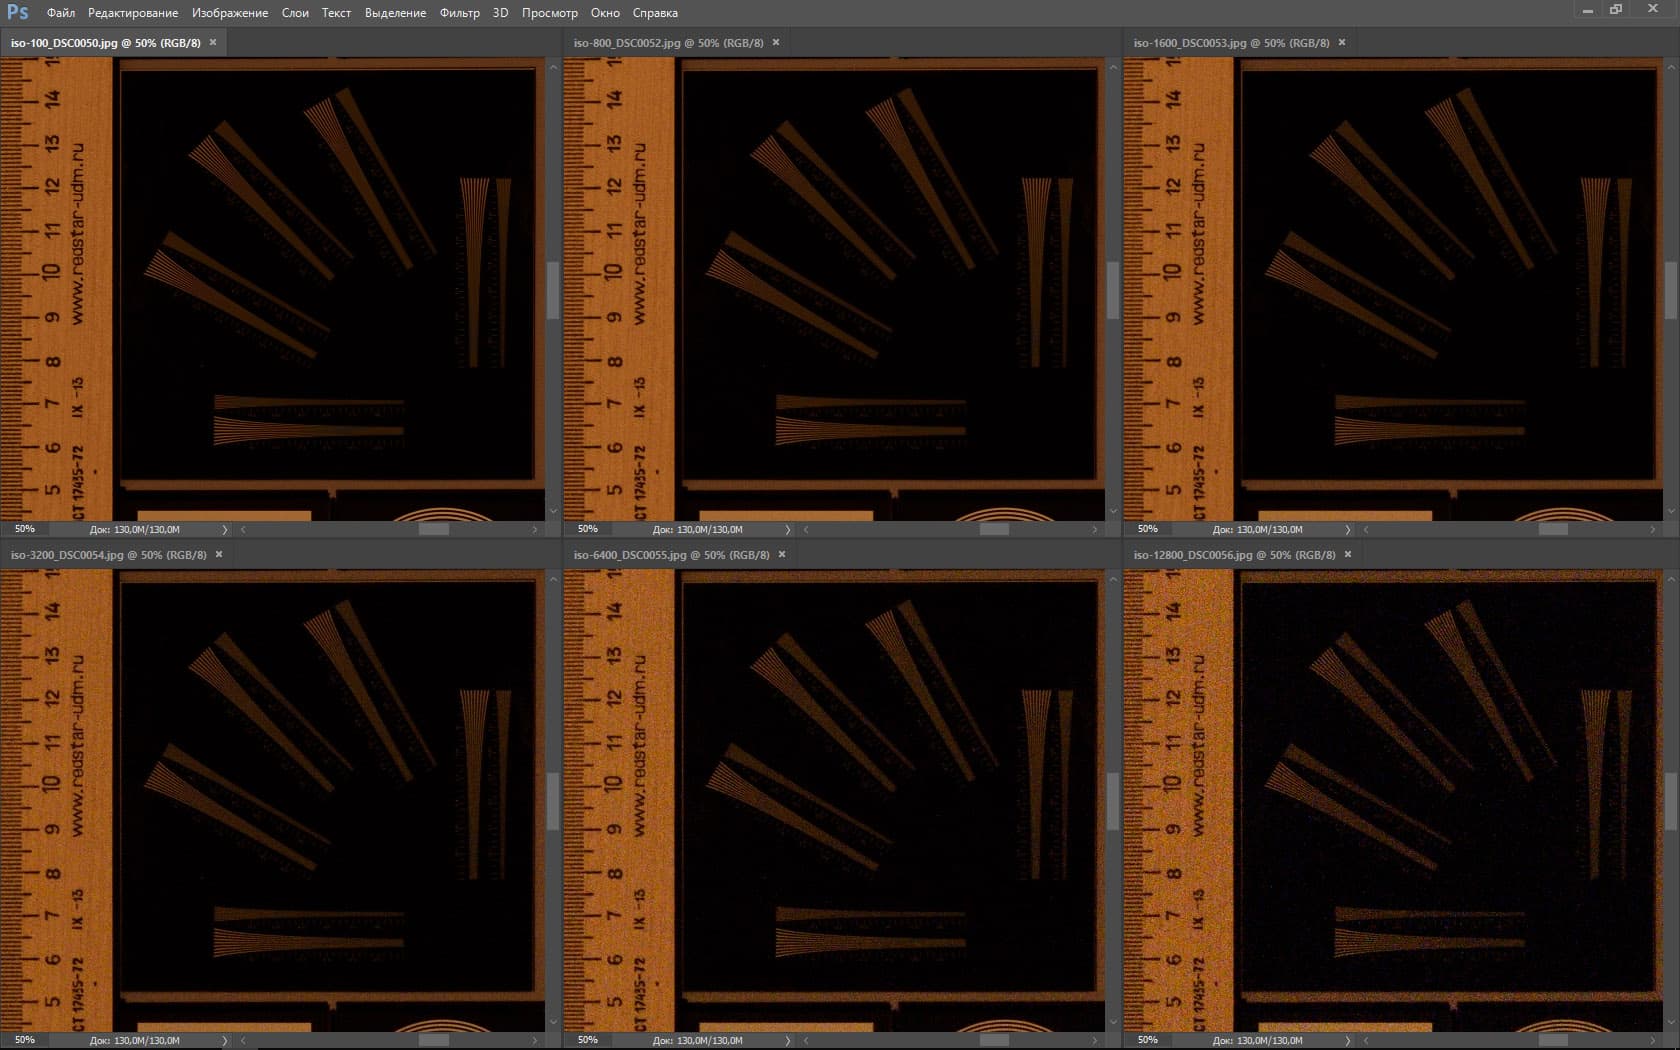Close the iso-12800_DSC0056.jpg document
Image resolution: width=1680 pixels, height=1050 pixels.
click(1348, 554)
